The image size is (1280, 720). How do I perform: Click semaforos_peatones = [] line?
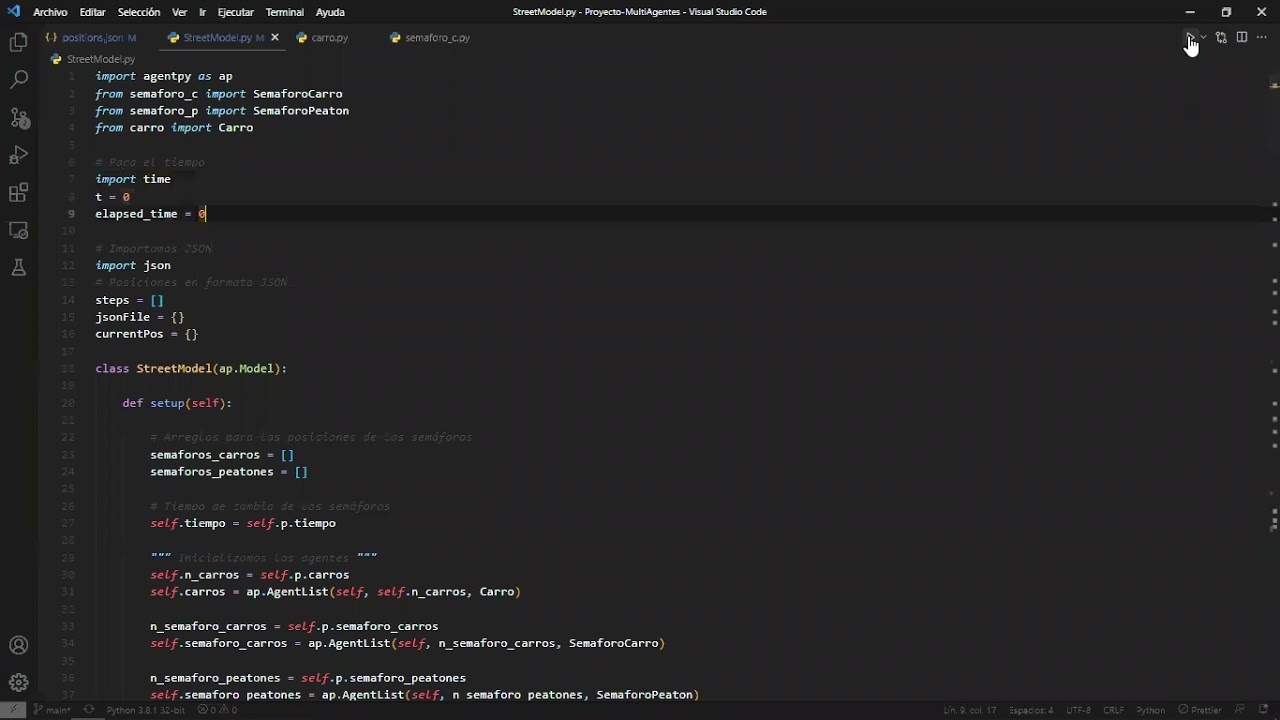click(229, 472)
